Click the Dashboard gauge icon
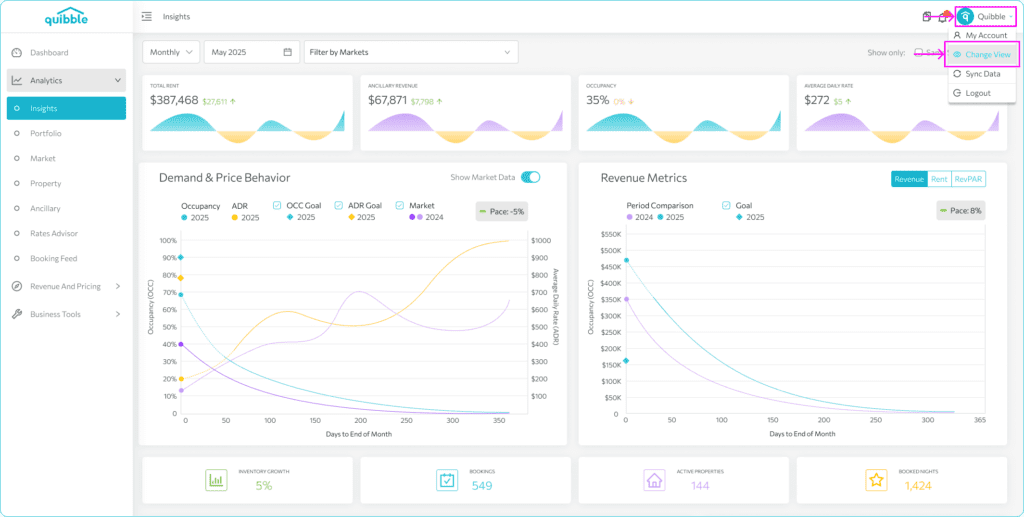1024x517 pixels. coord(17,53)
